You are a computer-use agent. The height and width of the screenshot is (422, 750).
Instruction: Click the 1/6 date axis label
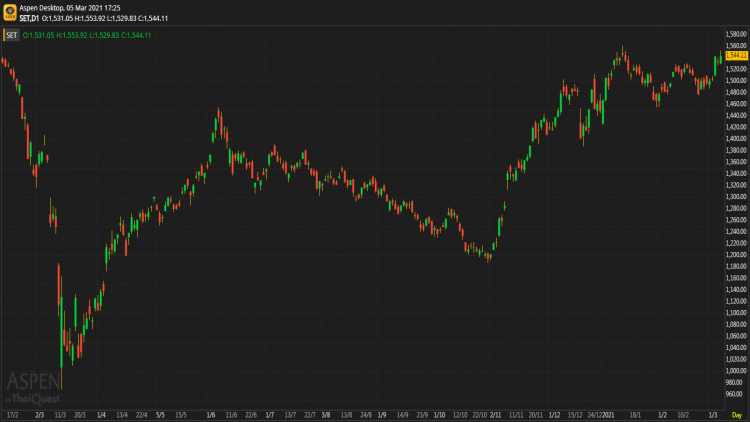[x=210, y=415]
